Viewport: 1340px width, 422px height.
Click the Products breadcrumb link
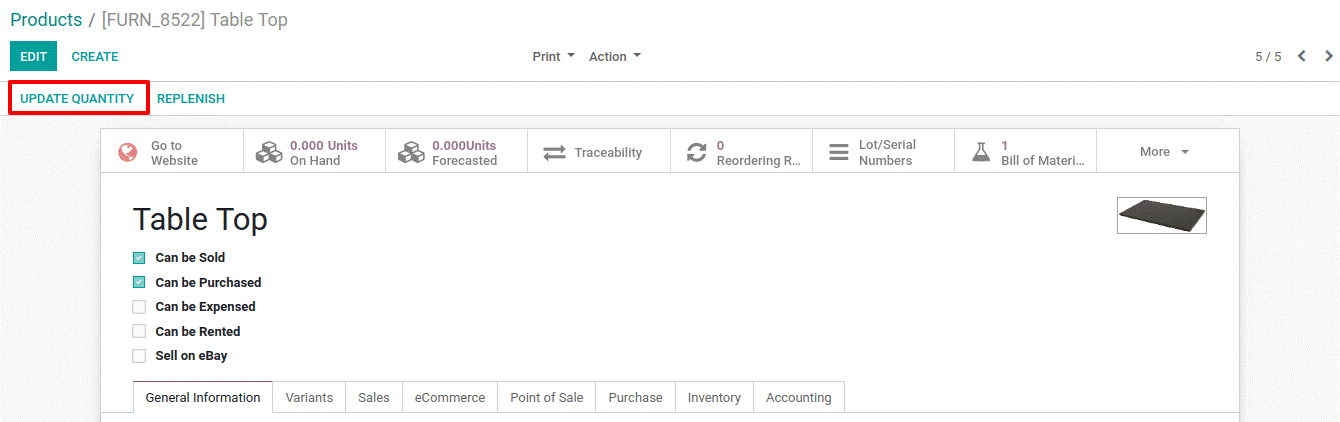click(46, 20)
